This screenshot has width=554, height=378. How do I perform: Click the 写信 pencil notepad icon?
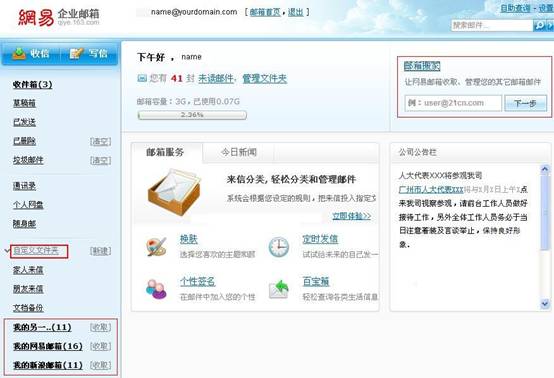[76, 53]
